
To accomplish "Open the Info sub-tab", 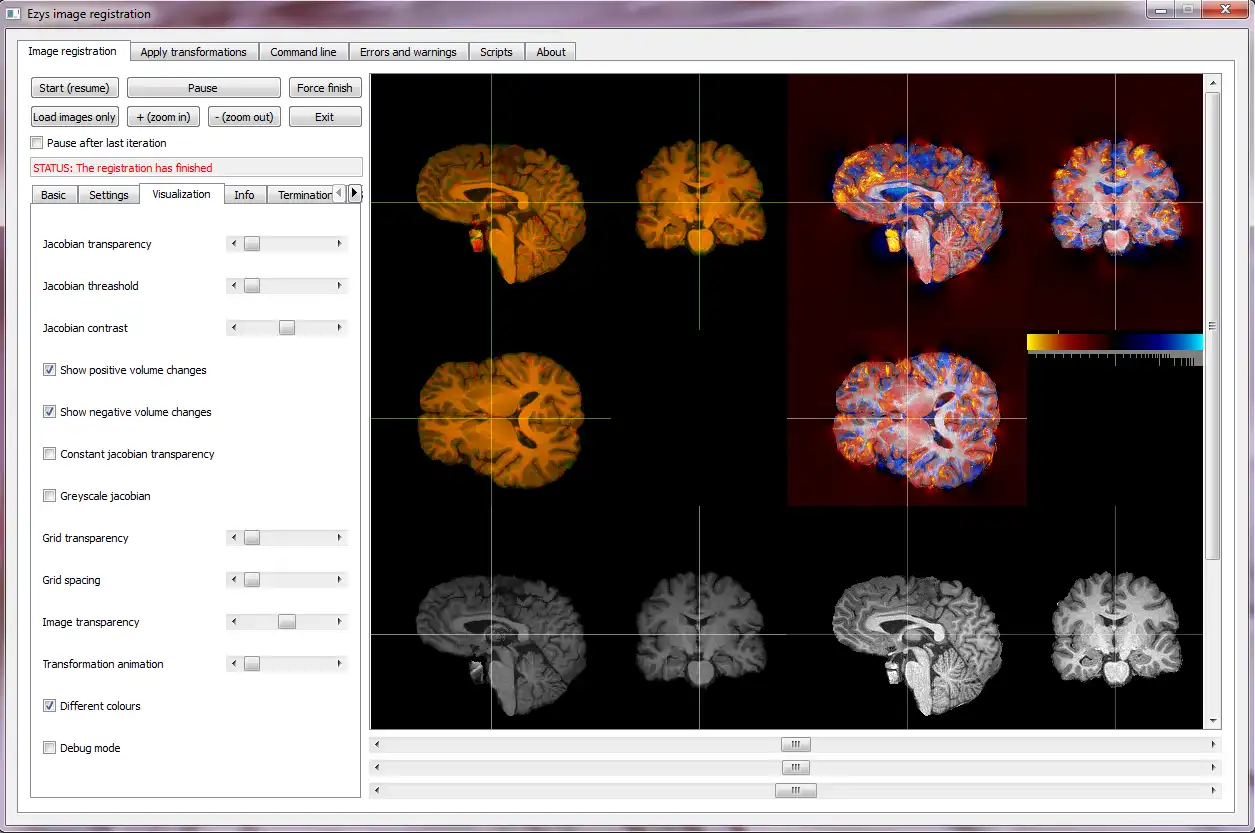I will (x=244, y=195).
